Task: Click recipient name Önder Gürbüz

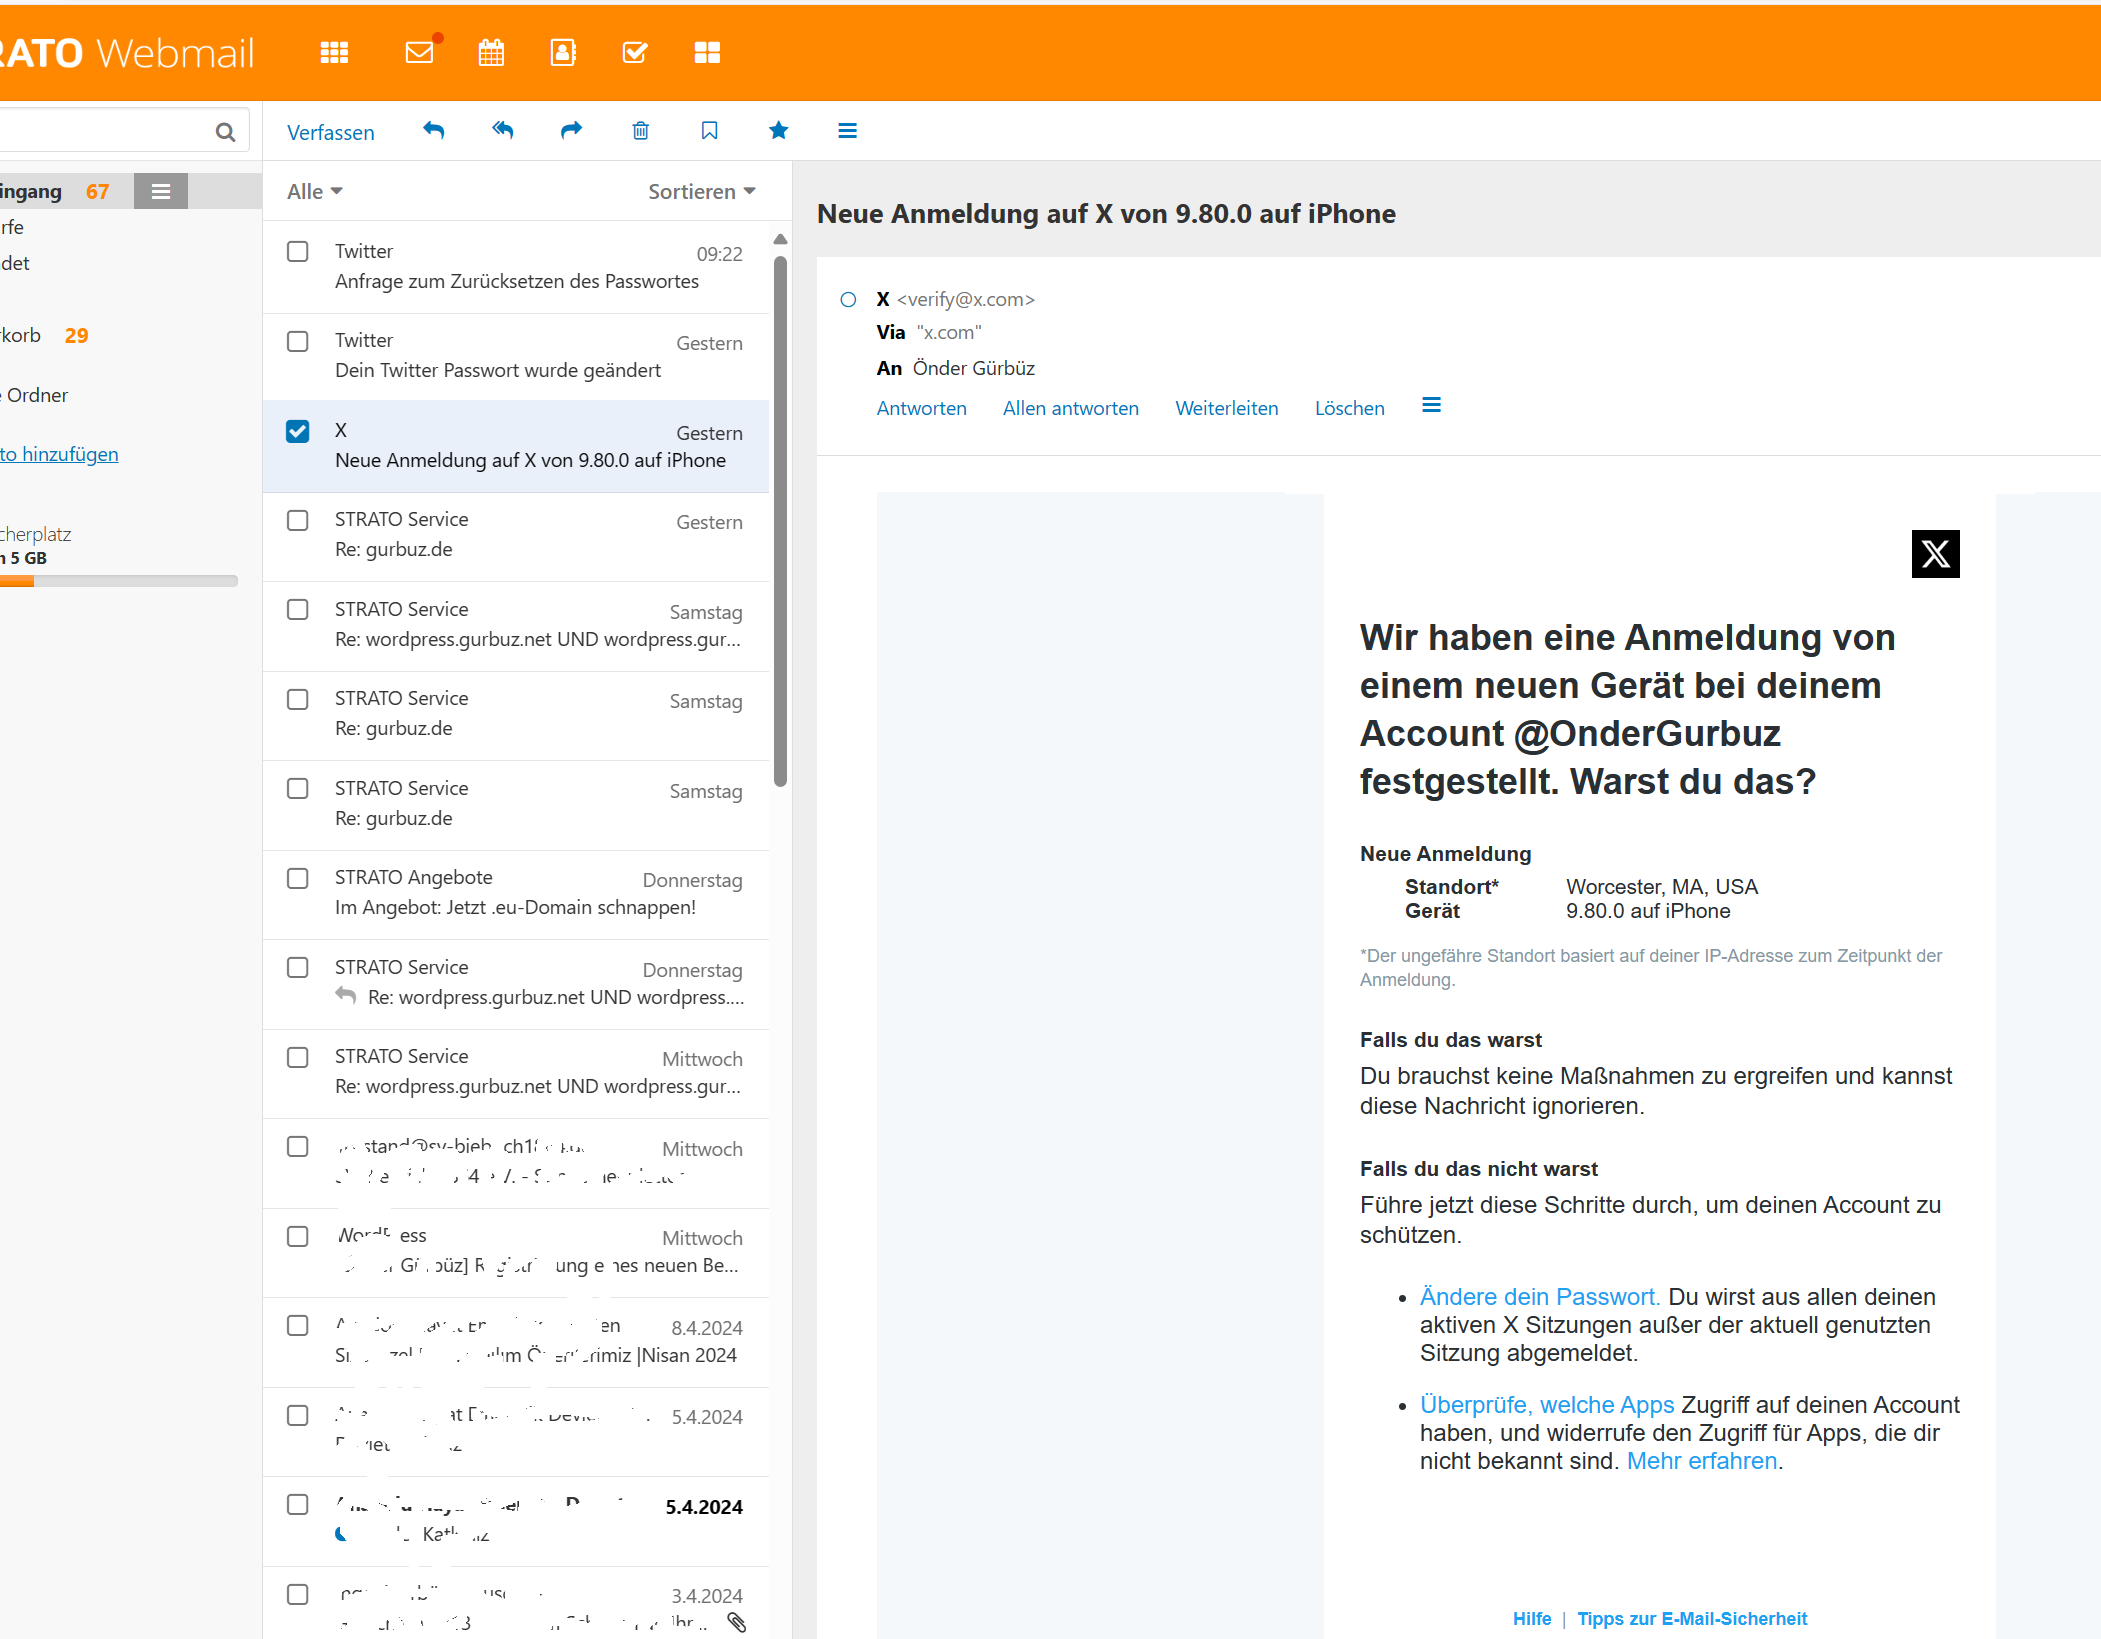Action: point(974,368)
